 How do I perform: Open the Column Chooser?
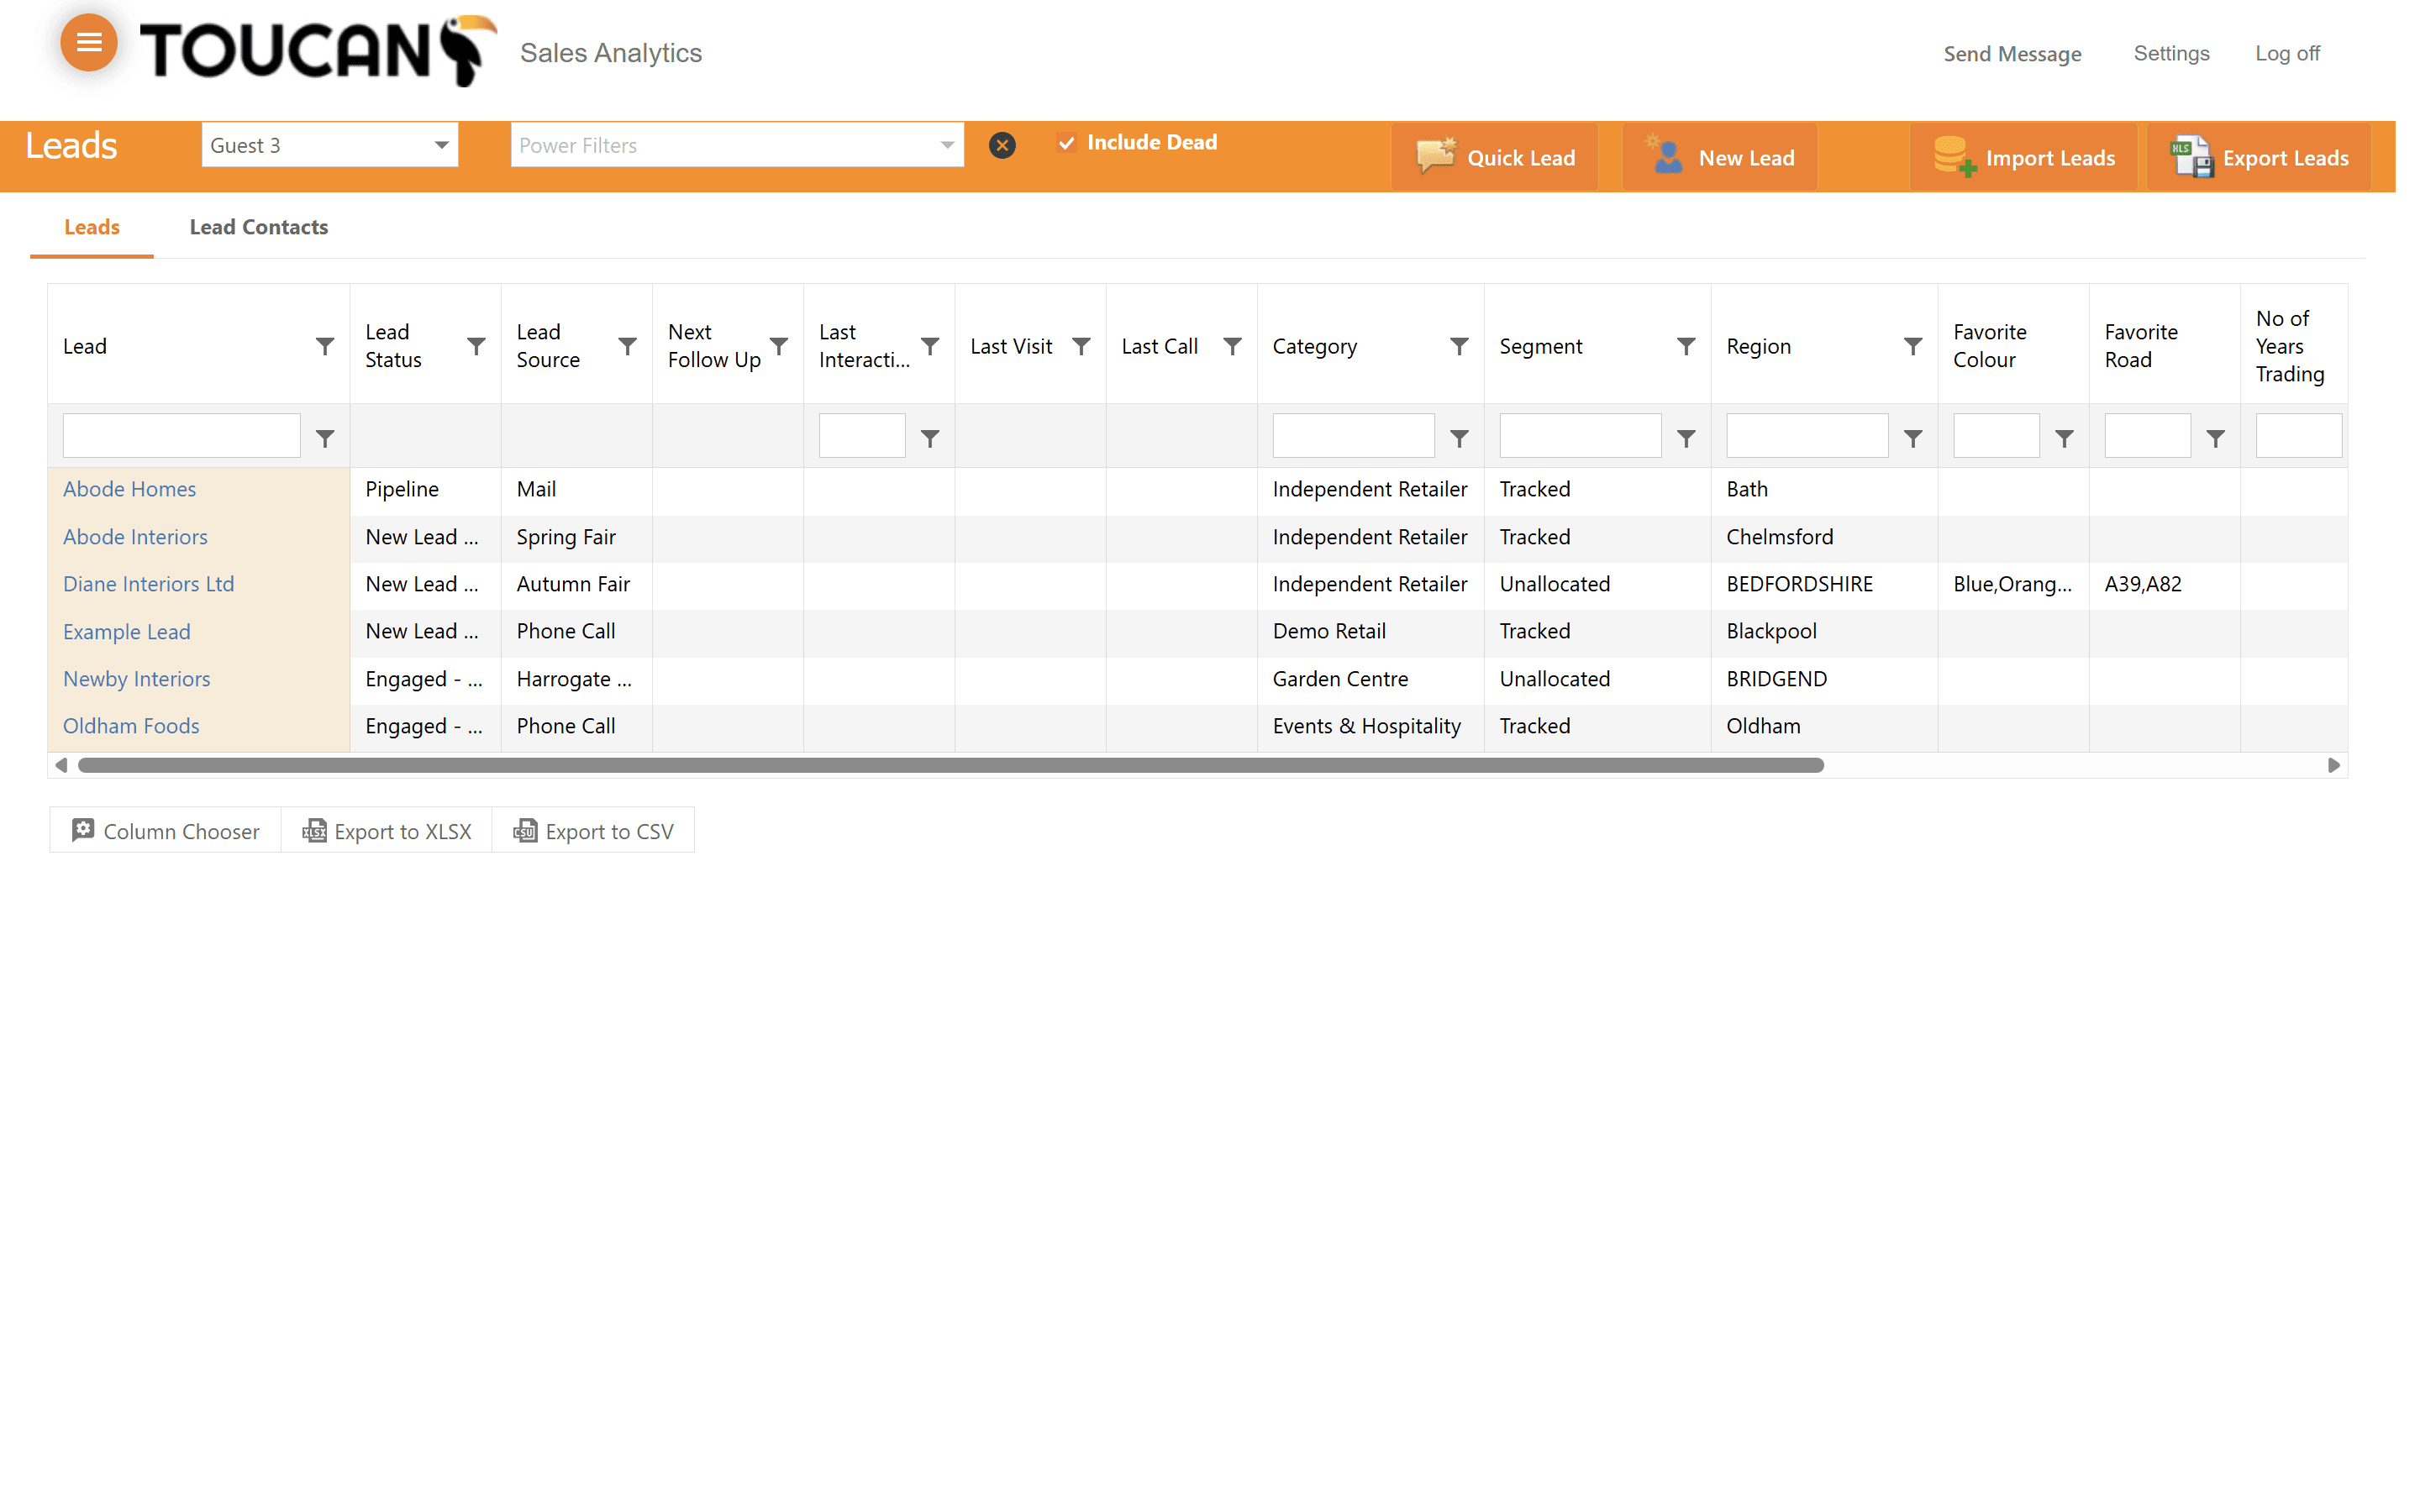point(165,831)
